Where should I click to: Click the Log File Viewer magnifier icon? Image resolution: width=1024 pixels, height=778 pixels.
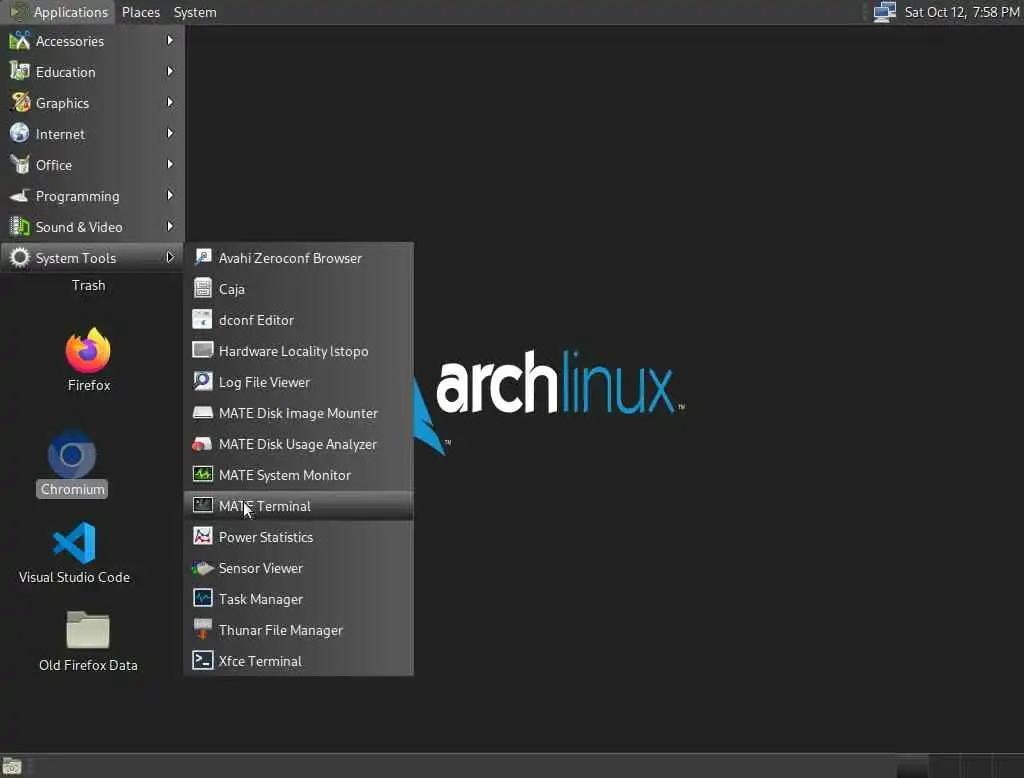(202, 381)
